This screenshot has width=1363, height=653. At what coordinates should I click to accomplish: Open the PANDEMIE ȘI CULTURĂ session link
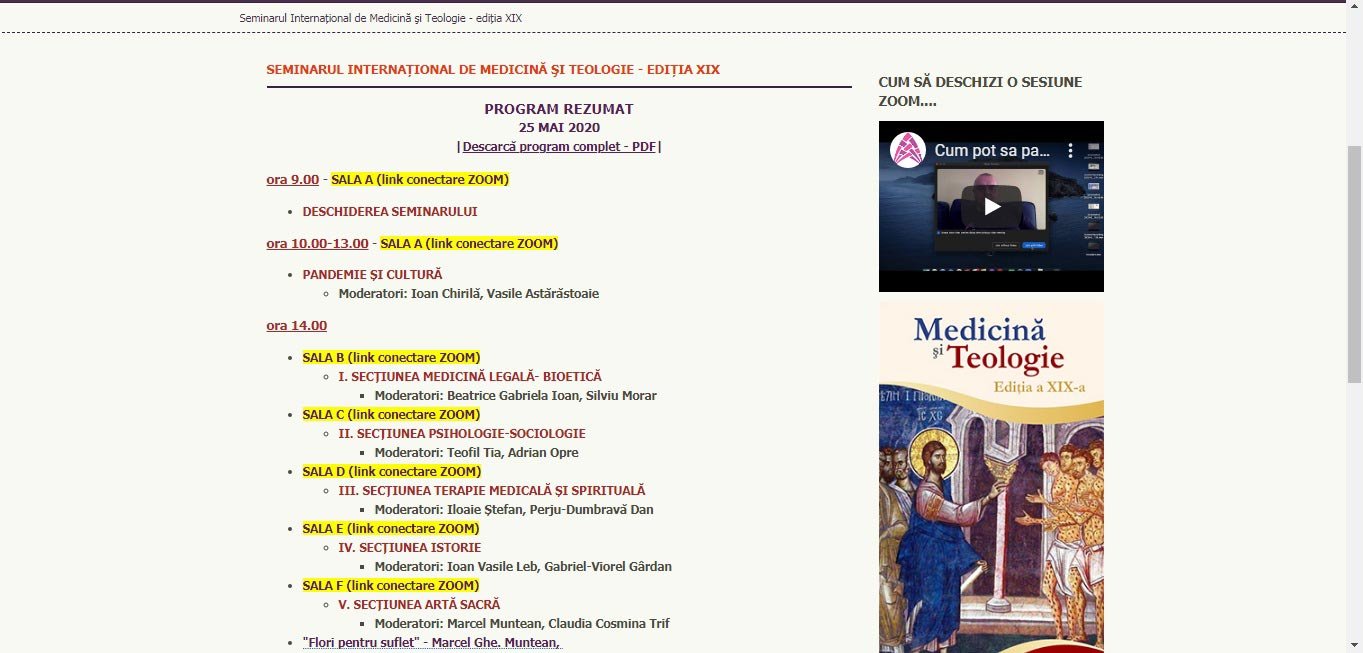373,274
